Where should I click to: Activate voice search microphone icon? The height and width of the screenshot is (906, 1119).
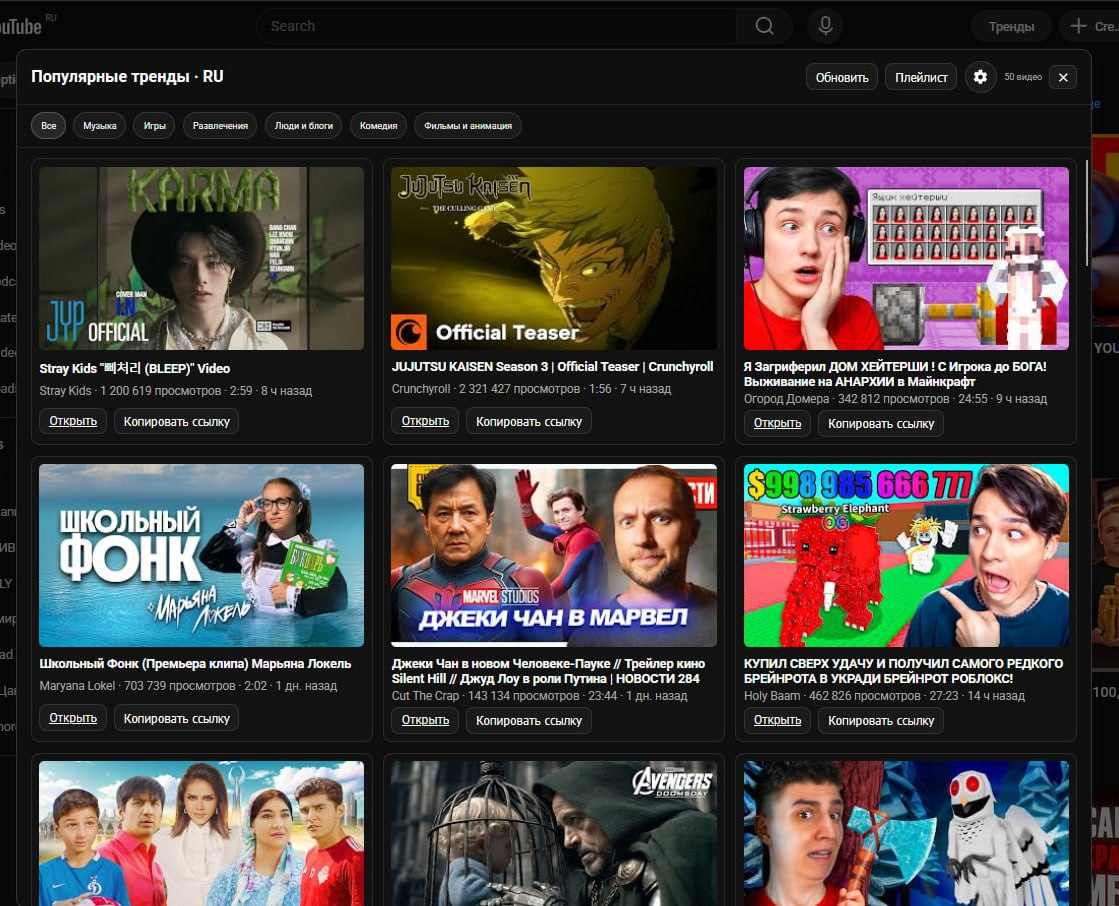825,26
